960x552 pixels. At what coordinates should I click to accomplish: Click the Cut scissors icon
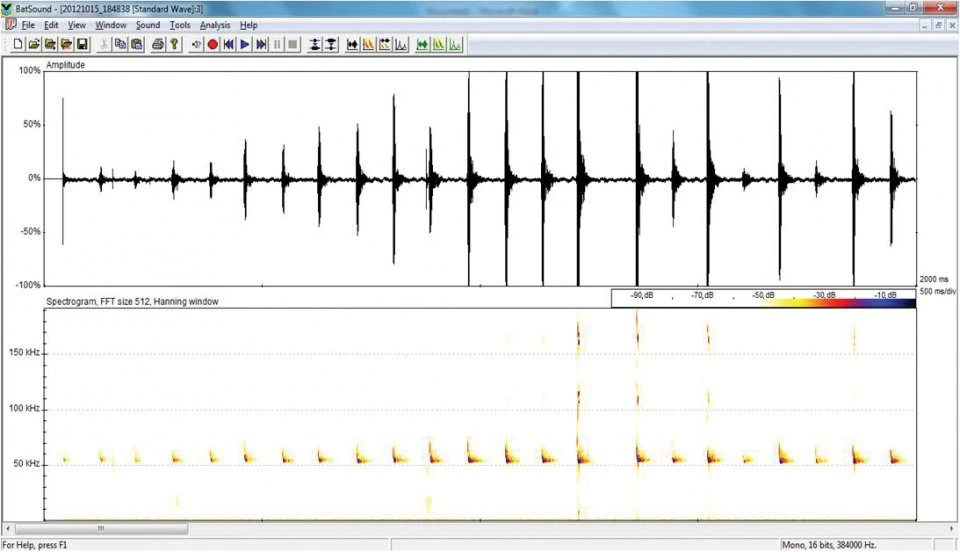click(104, 44)
